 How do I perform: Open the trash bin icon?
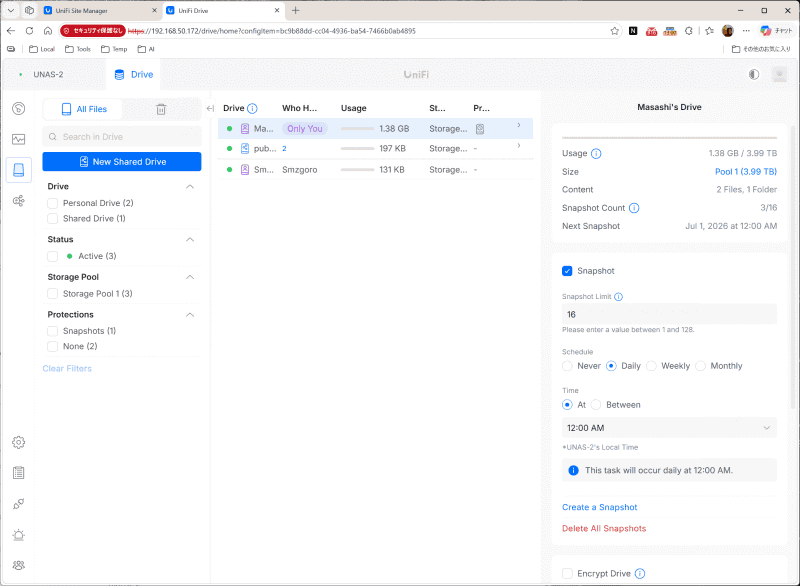click(161, 109)
